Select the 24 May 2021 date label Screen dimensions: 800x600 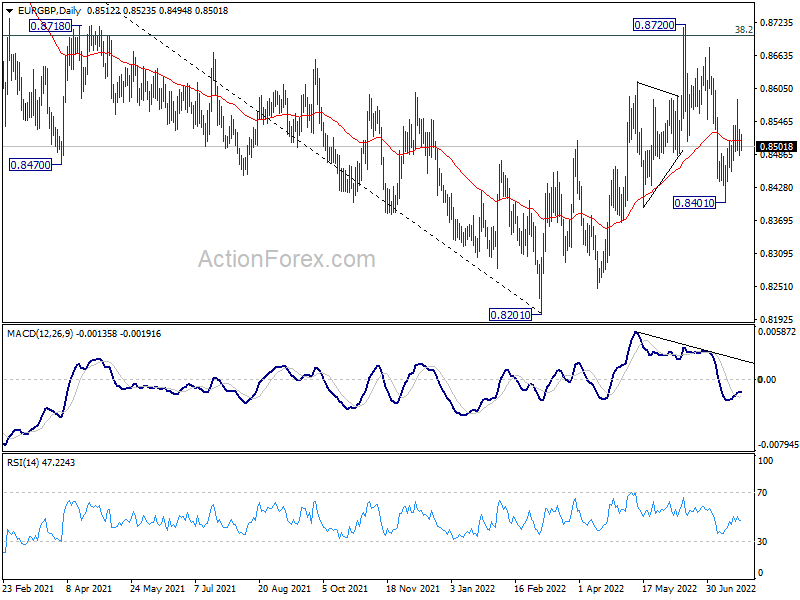pyautogui.click(x=157, y=588)
